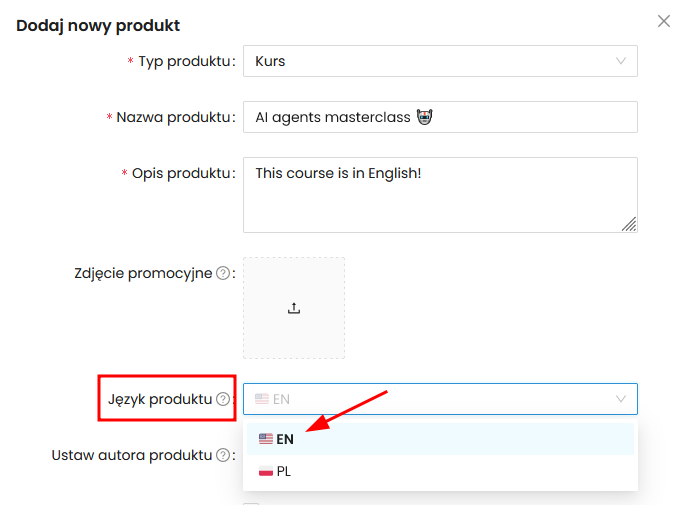Image resolution: width=690 pixels, height=505 pixels.
Task: Expand the Typ produktu chevron arrow
Action: pyautogui.click(x=621, y=61)
